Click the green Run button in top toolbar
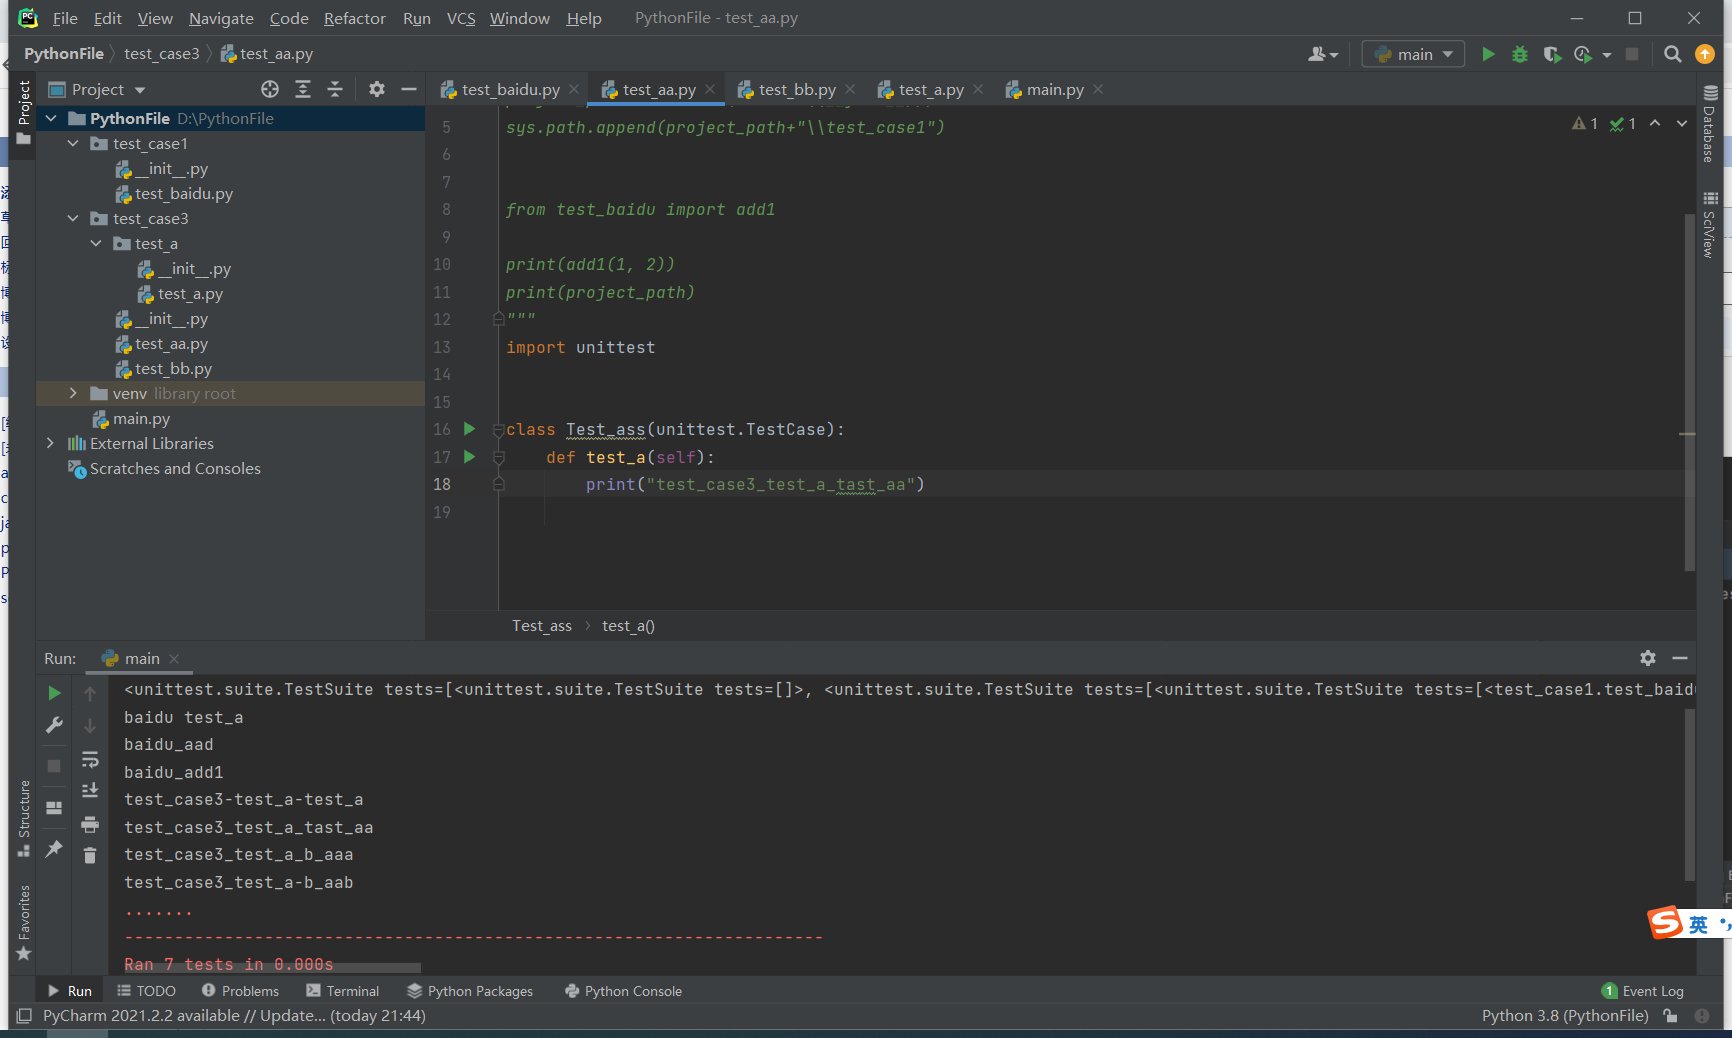This screenshot has width=1732, height=1038. pyautogui.click(x=1488, y=54)
